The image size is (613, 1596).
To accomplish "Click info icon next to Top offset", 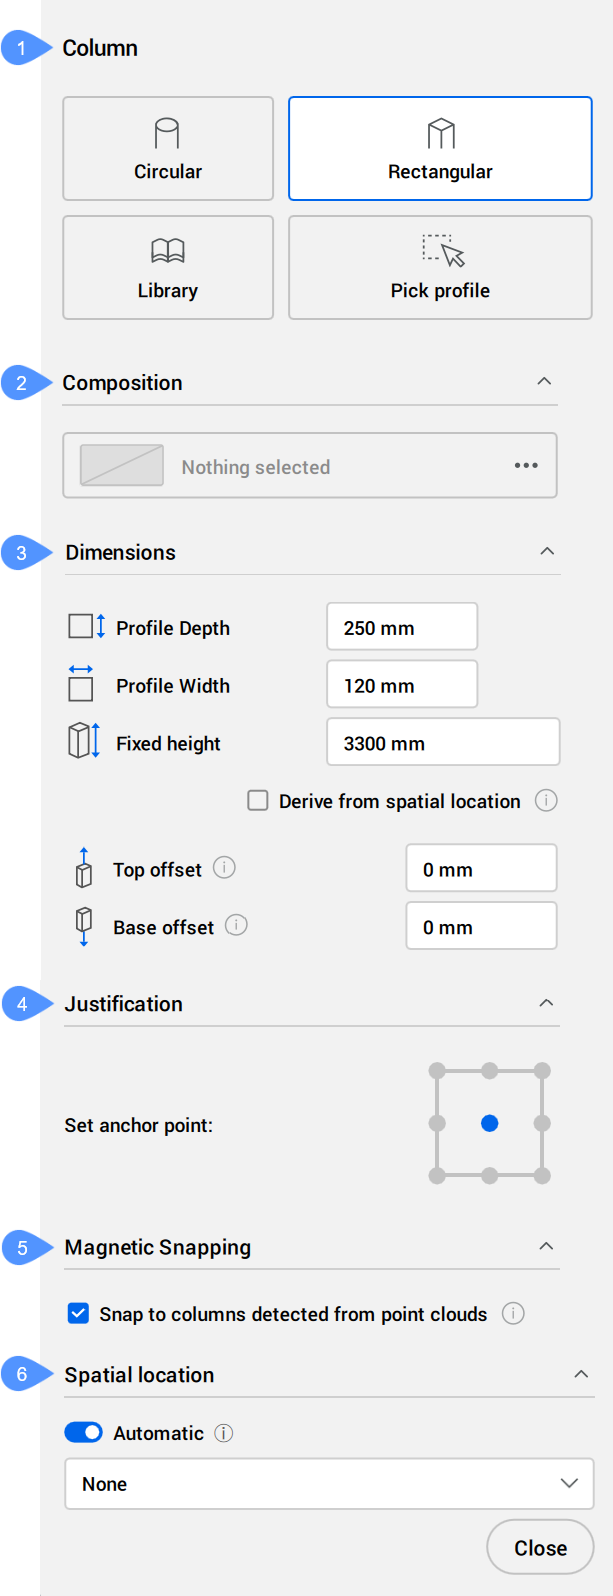I will pos(225,868).
